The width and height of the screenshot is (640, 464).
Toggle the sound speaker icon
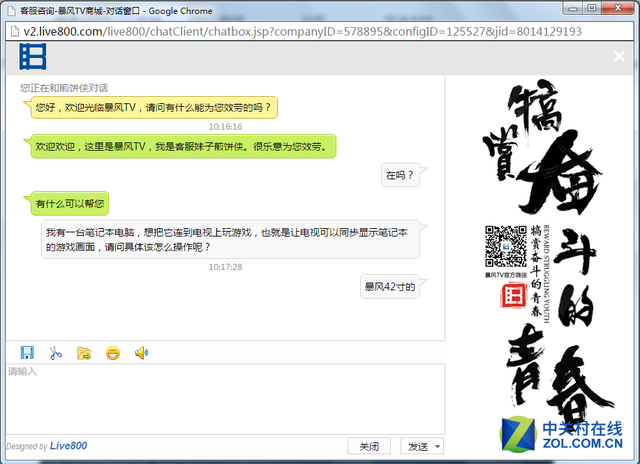click(x=141, y=353)
